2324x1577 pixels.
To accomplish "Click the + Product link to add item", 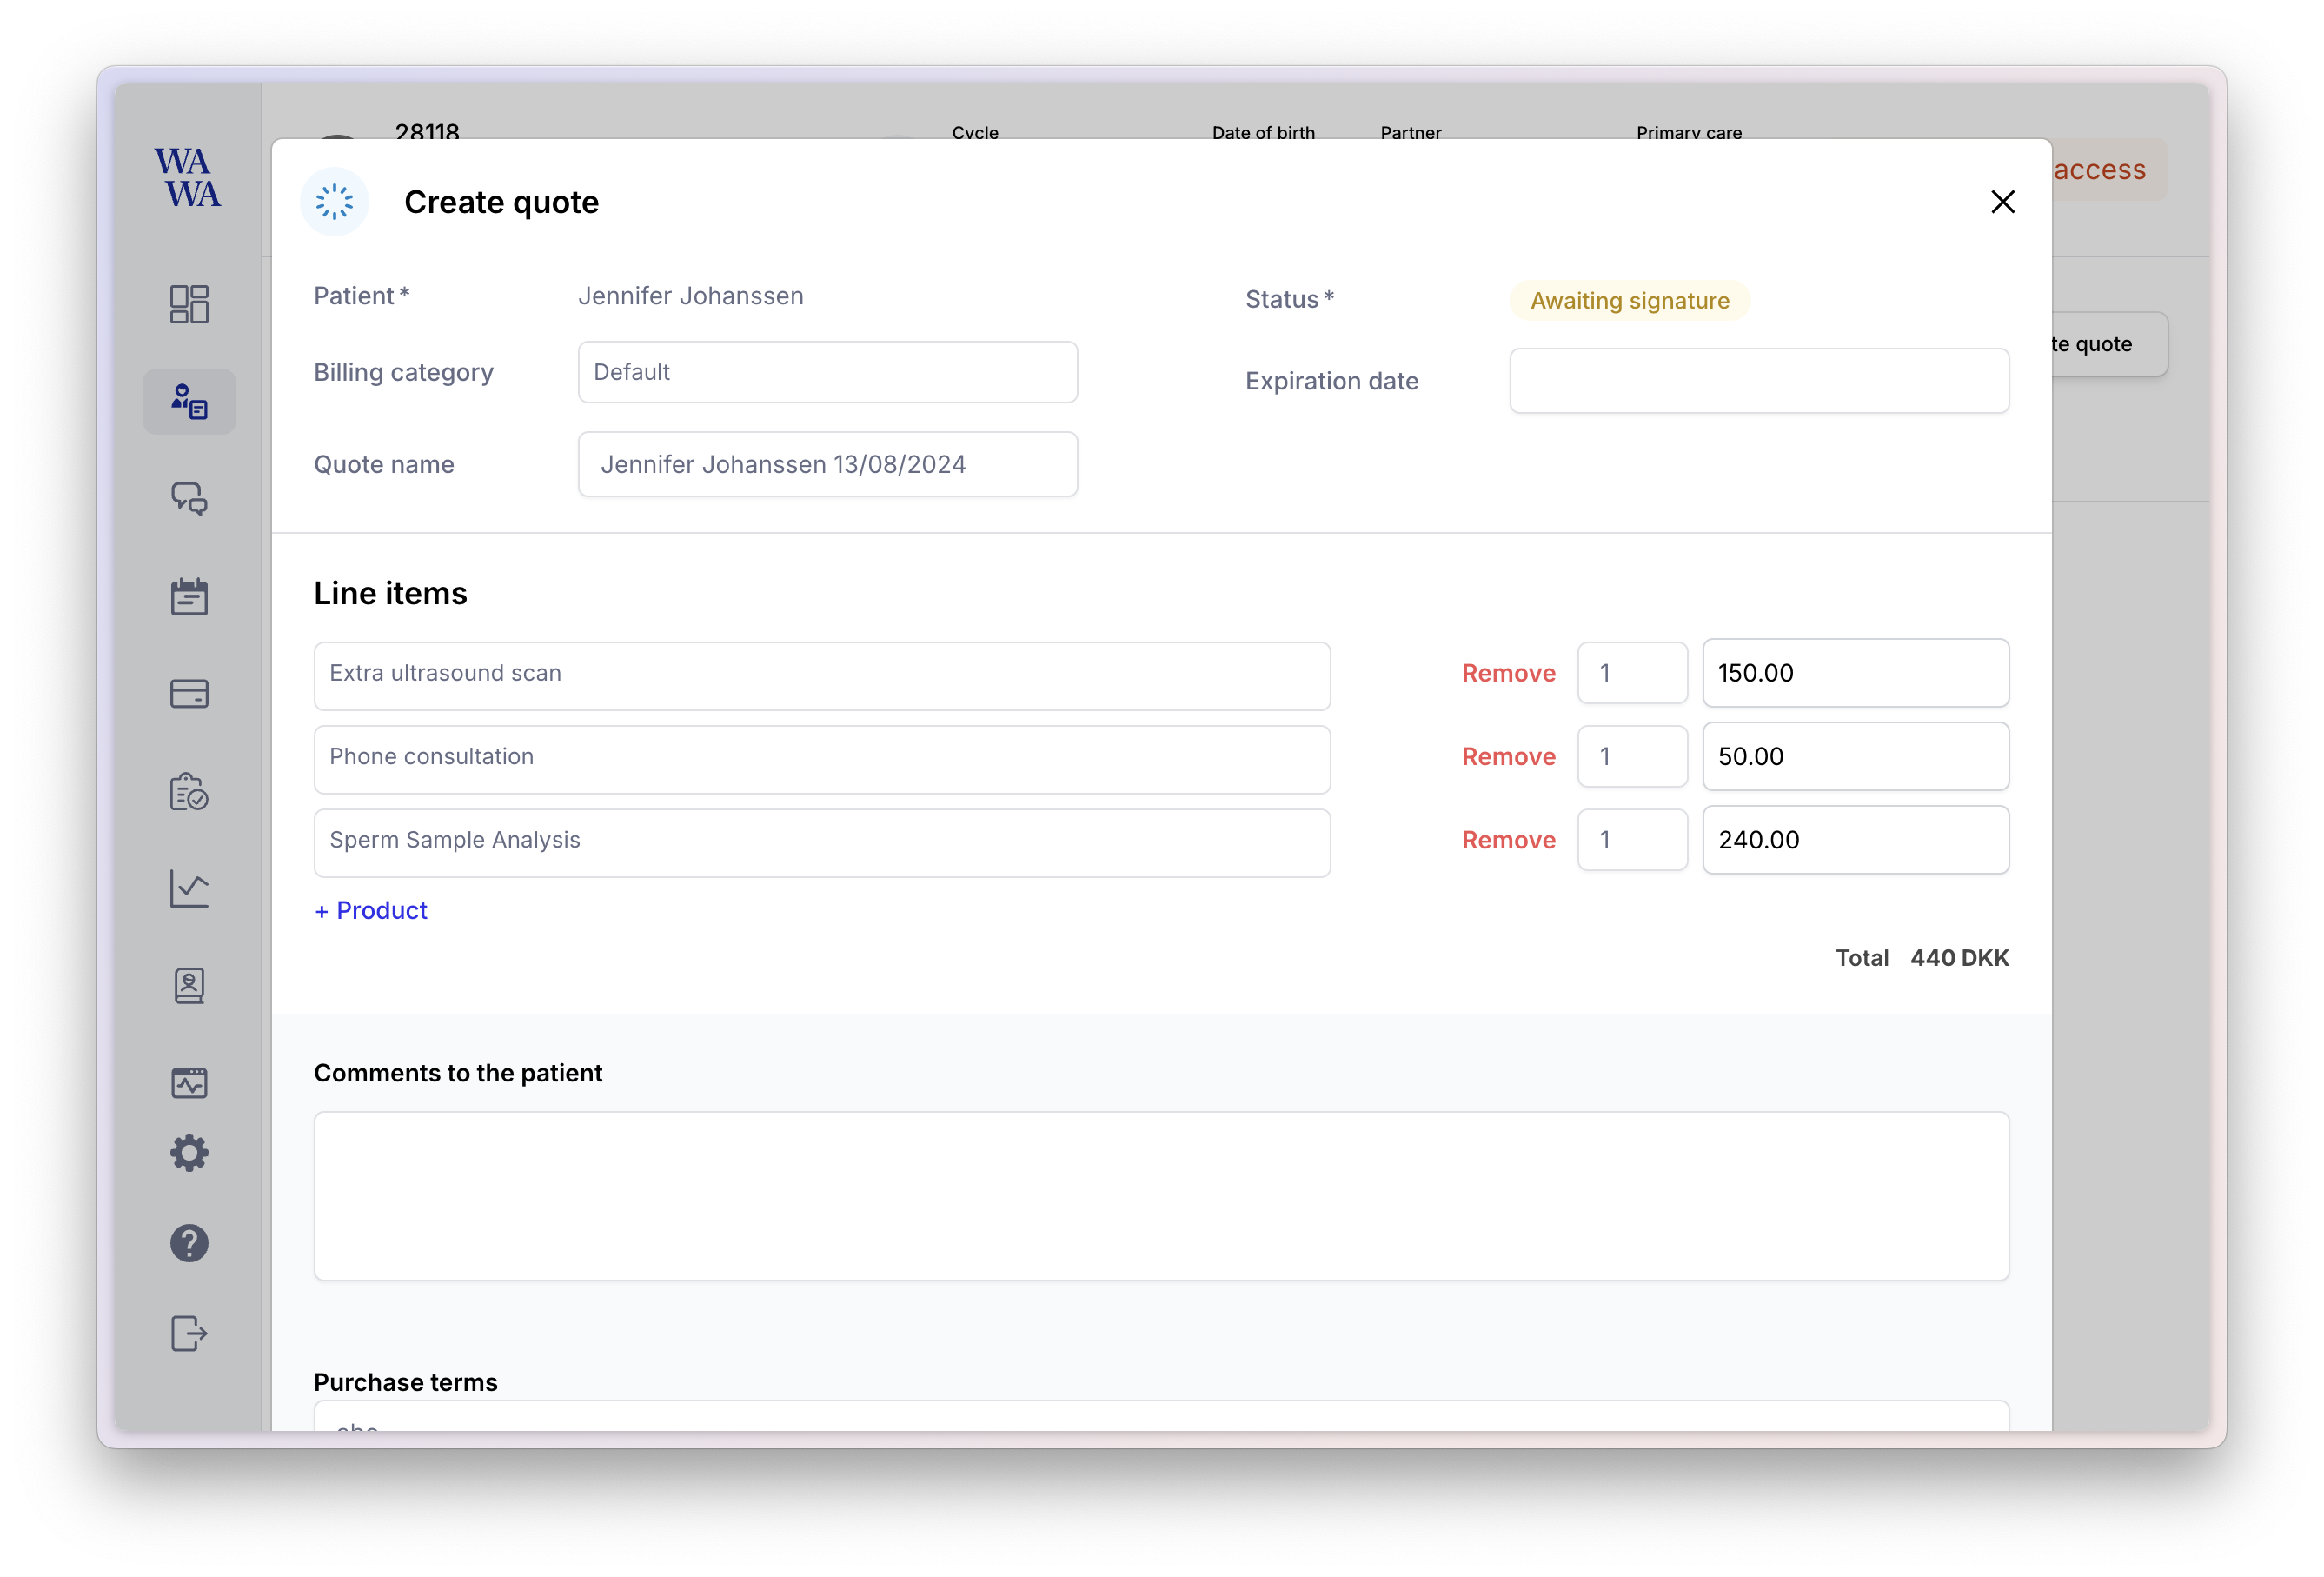I will click(371, 910).
